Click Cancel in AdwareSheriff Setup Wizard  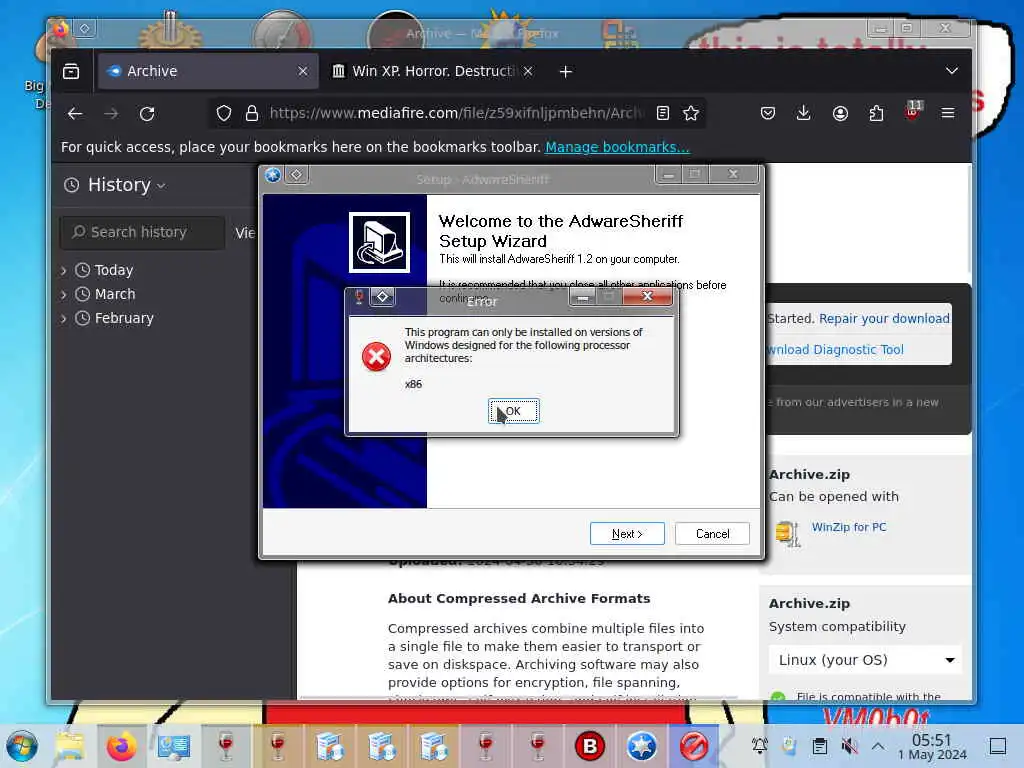point(712,534)
